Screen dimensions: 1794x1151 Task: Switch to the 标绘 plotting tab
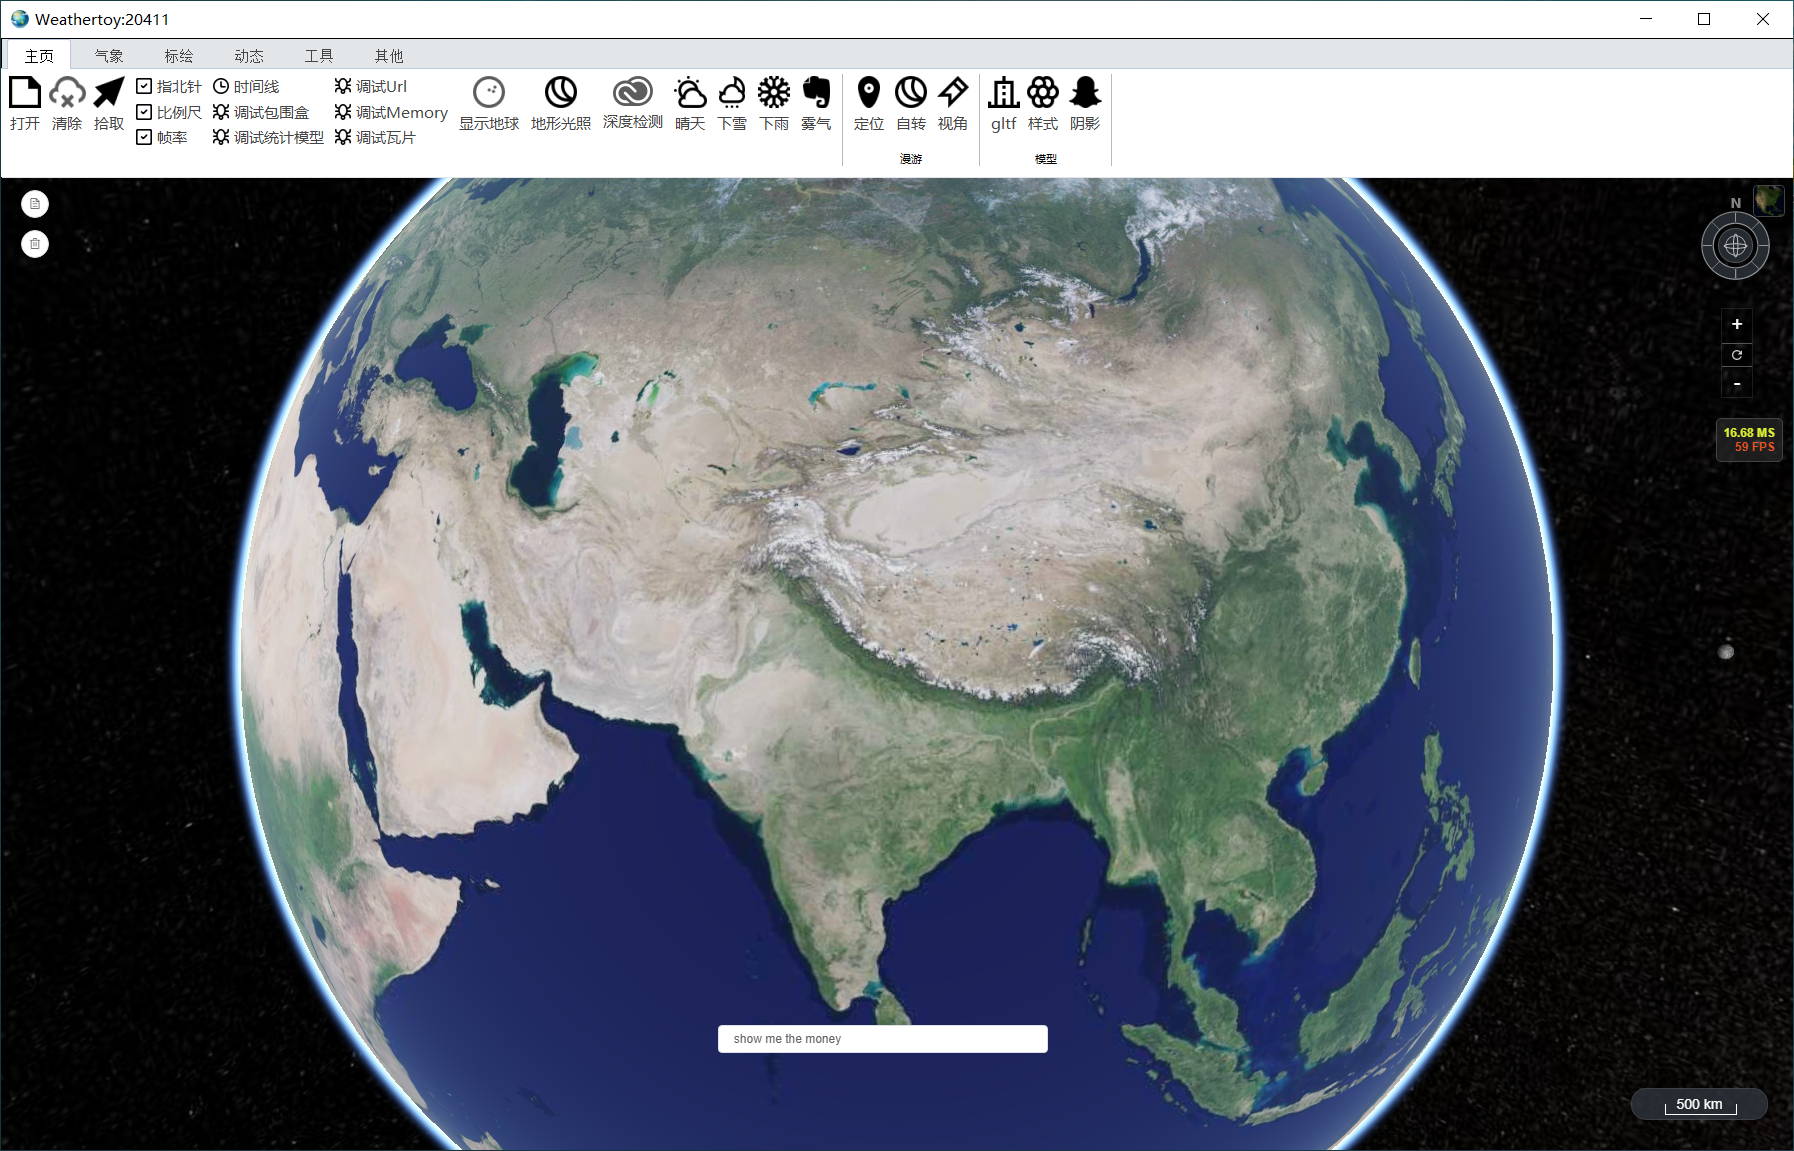click(x=179, y=56)
